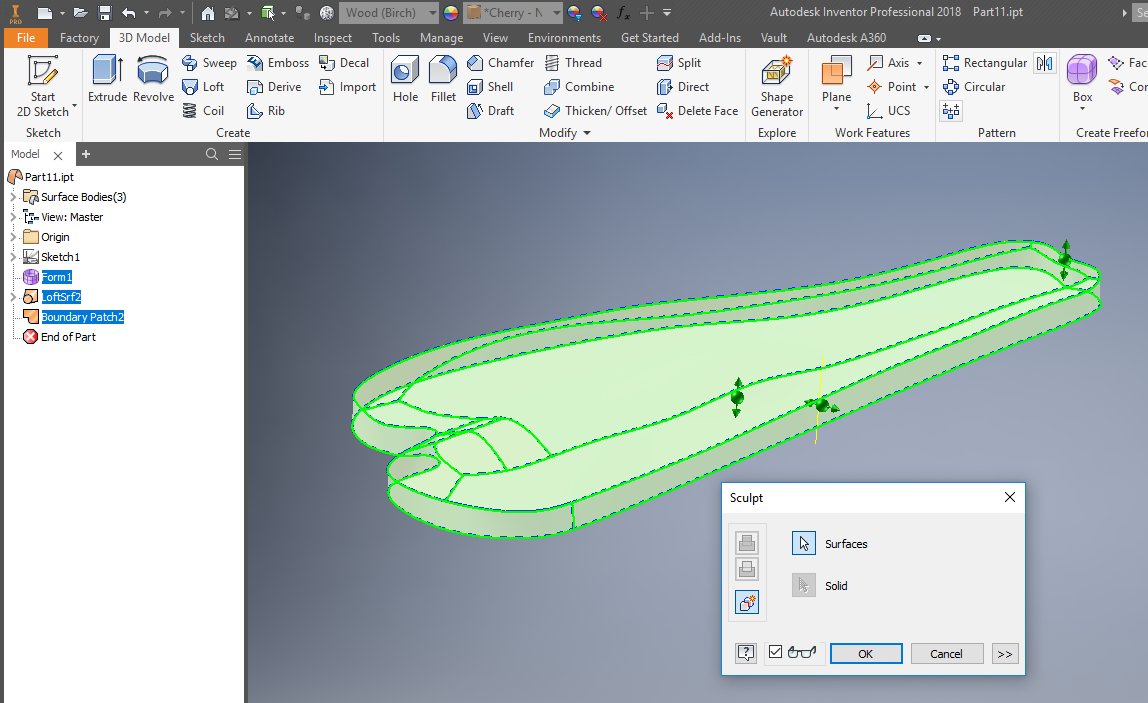Open the Combine tool
Image resolution: width=1148 pixels, height=703 pixels.
(x=579, y=86)
